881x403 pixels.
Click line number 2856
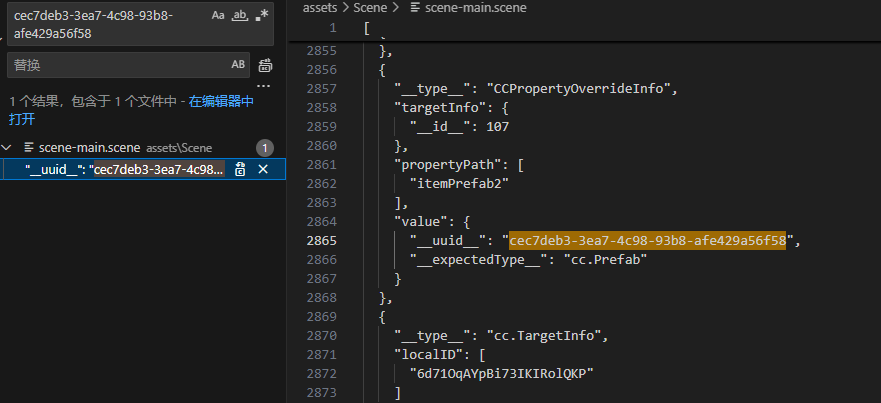(322, 70)
